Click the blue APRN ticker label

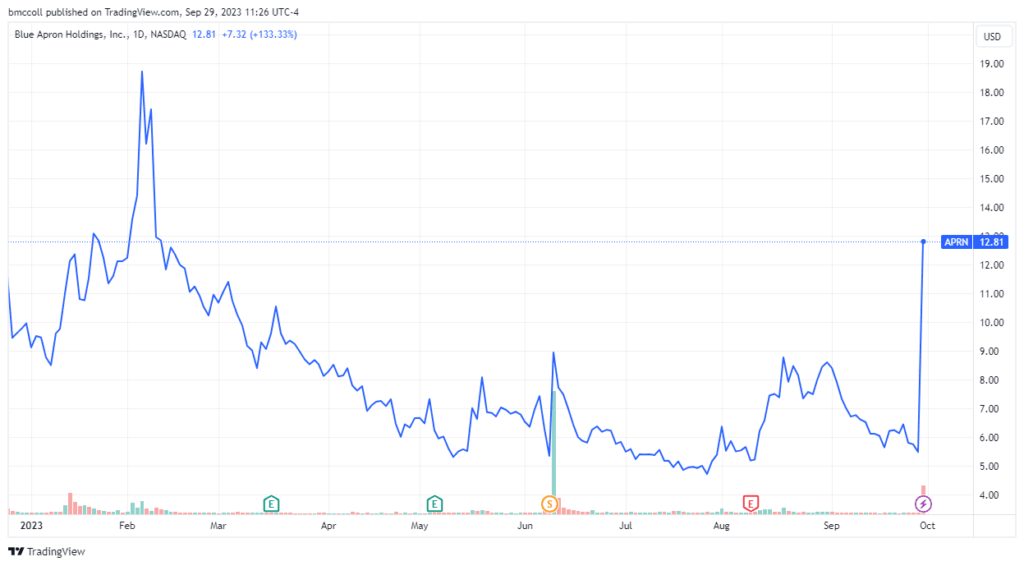(956, 242)
